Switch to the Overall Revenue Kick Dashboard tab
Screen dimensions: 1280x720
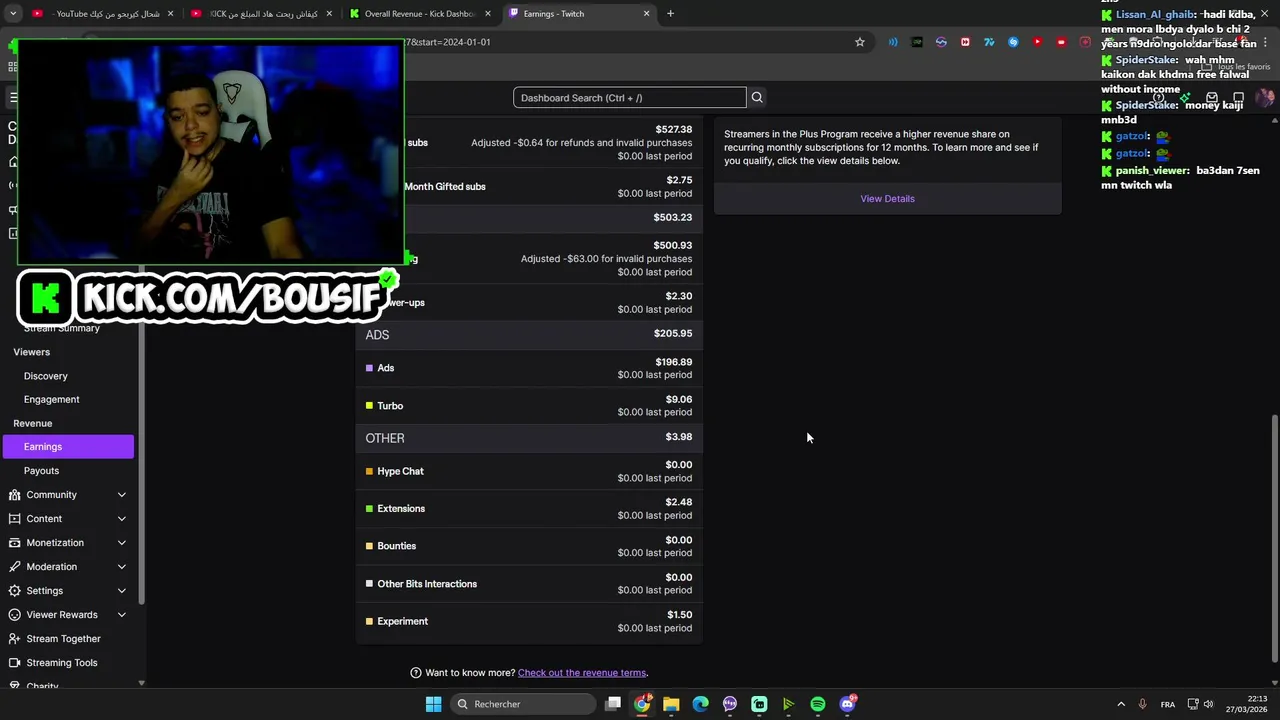[420, 14]
